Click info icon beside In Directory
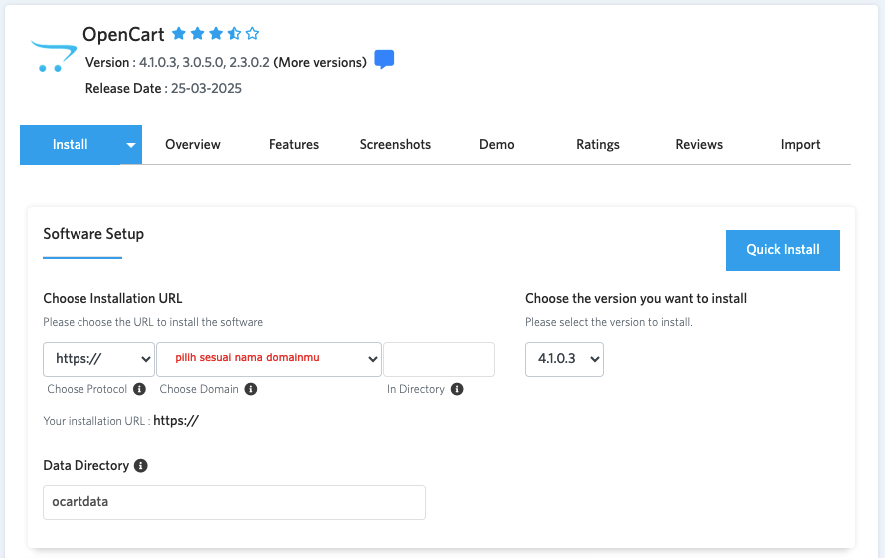This screenshot has width=885, height=558. pyautogui.click(x=457, y=389)
